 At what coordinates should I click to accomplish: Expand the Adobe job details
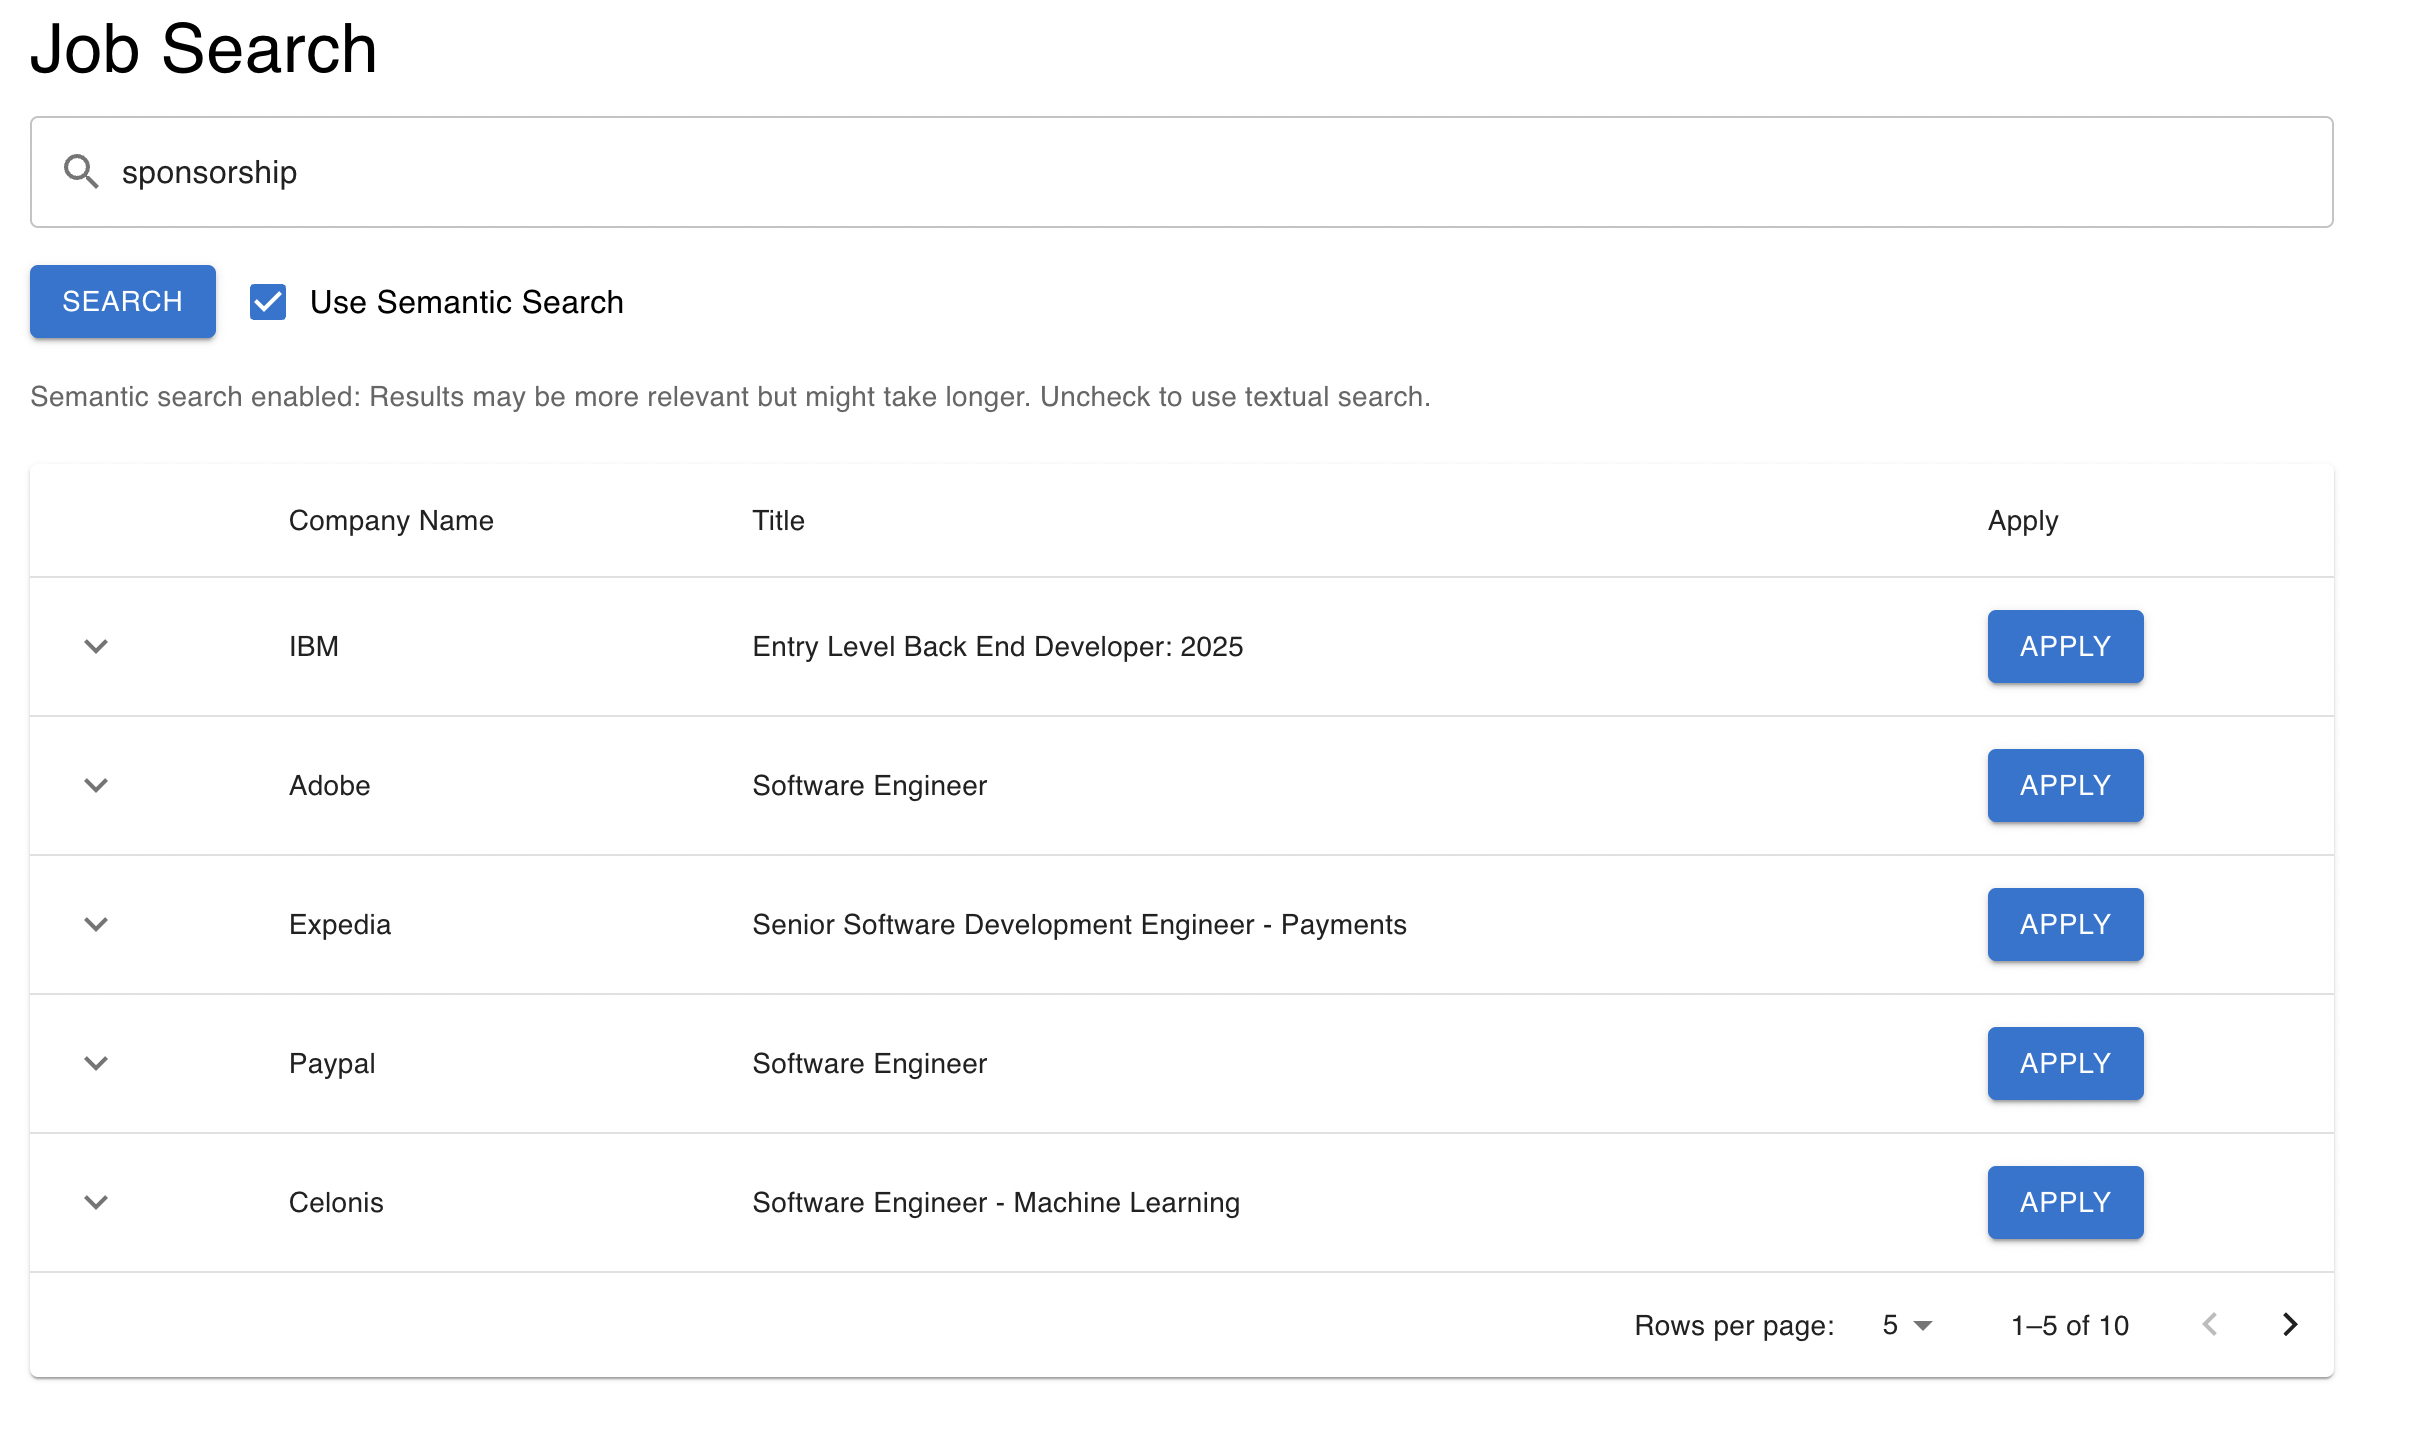(x=96, y=785)
